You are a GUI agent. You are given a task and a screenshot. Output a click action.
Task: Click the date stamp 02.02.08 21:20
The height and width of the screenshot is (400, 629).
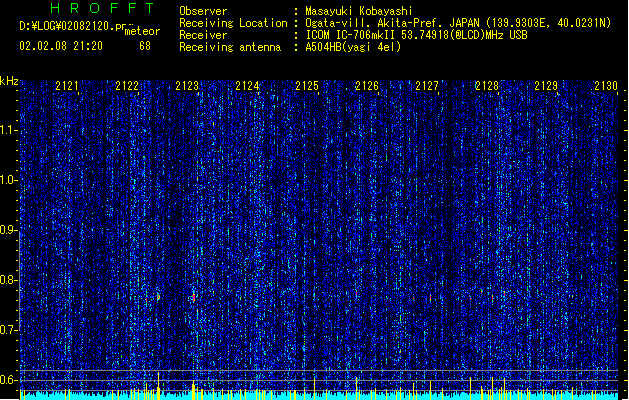pos(61,46)
